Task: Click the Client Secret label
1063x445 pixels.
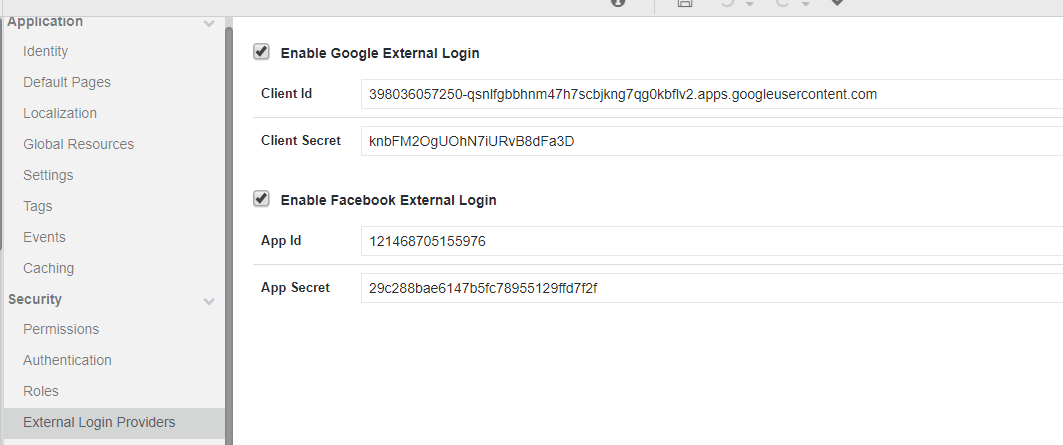Action: point(300,140)
